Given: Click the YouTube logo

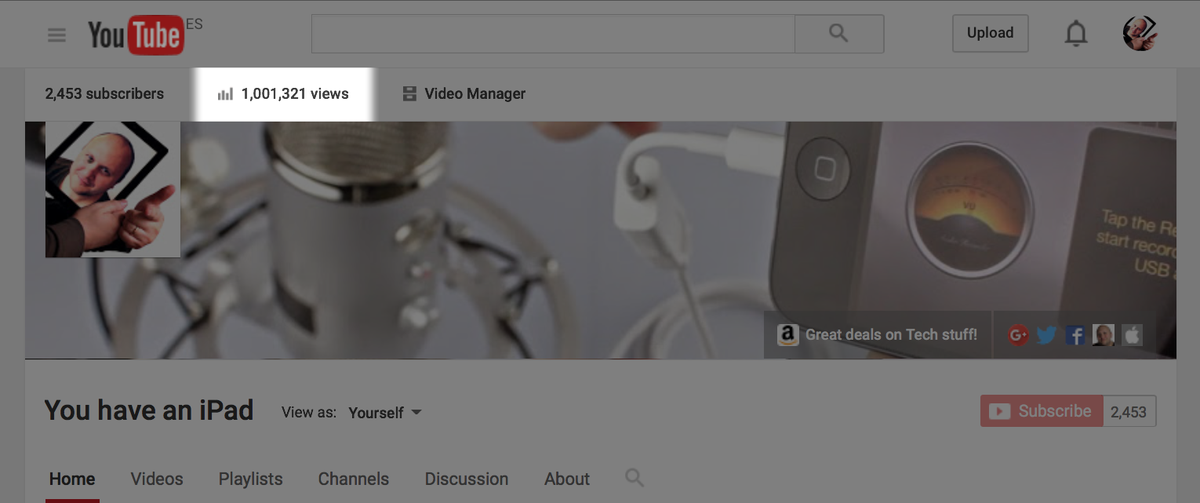Looking at the screenshot, I should 135,35.
